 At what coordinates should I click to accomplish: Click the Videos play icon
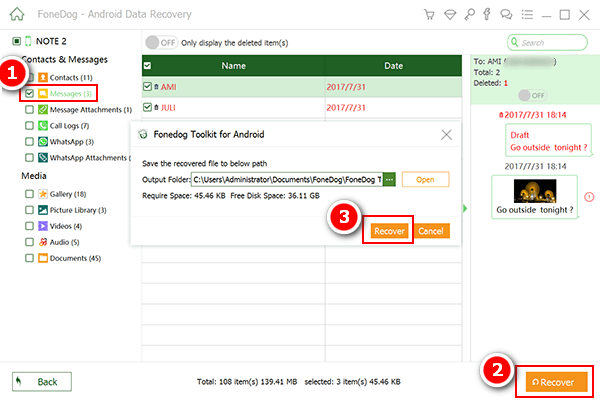click(43, 226)
